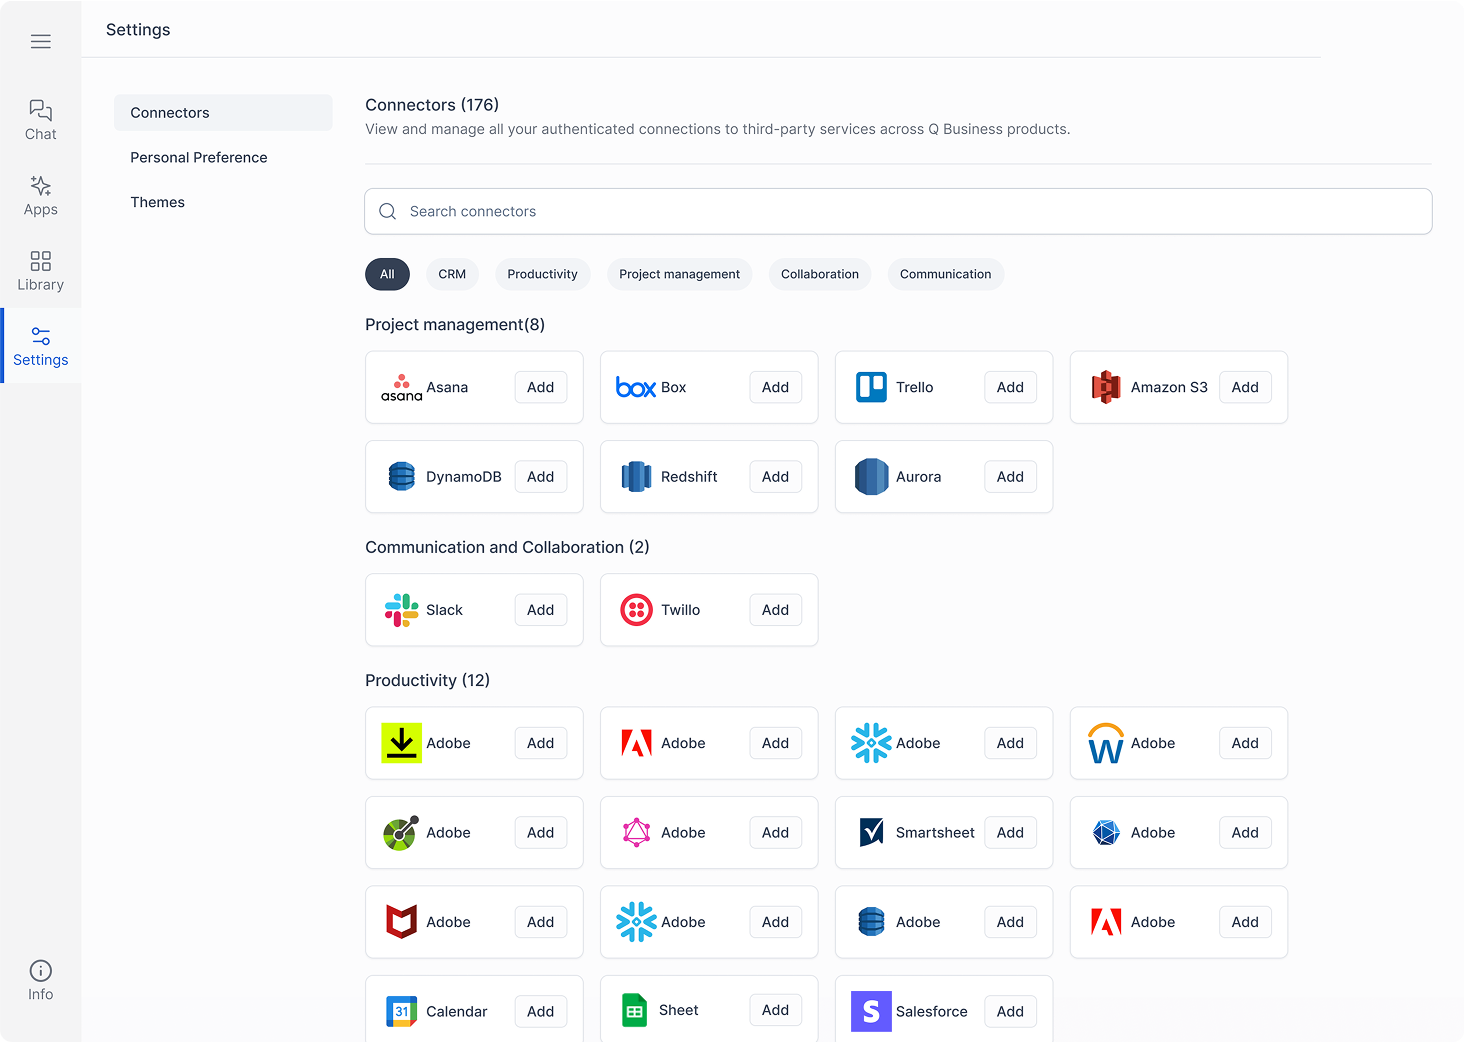The height and width of the screenshot is (1042, 1465).
Task: Click the blue polyhedron Adobe card icon
Action: click(1106, 832)
